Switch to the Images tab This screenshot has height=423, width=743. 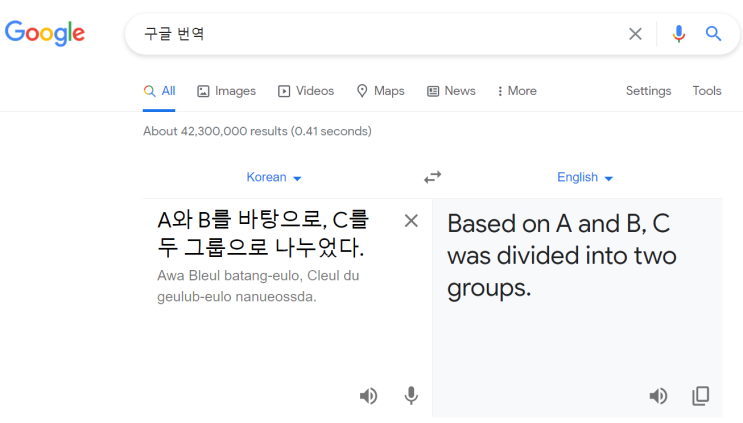(x=227, y=91)
